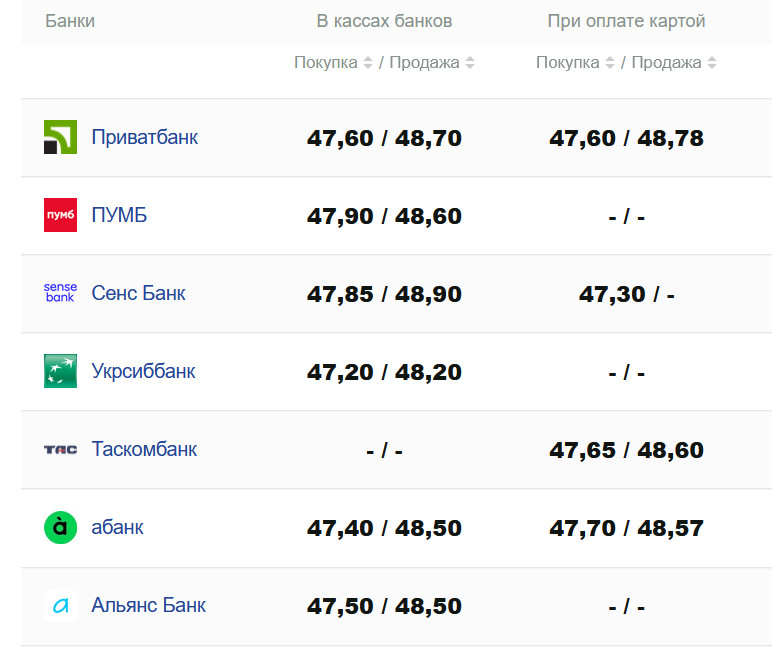Click the В кассах банков column header
This screenshot has width=772, height=654.
click(384, 21)
